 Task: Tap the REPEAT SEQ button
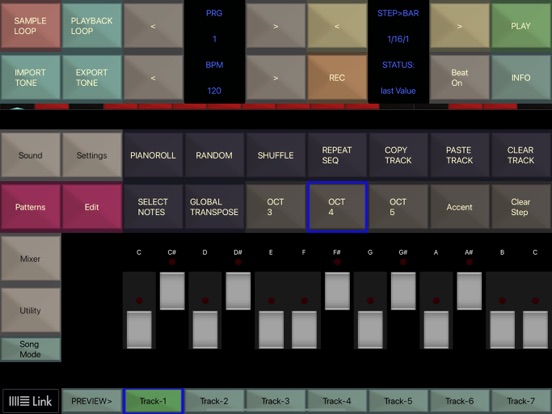coord(337,155)
